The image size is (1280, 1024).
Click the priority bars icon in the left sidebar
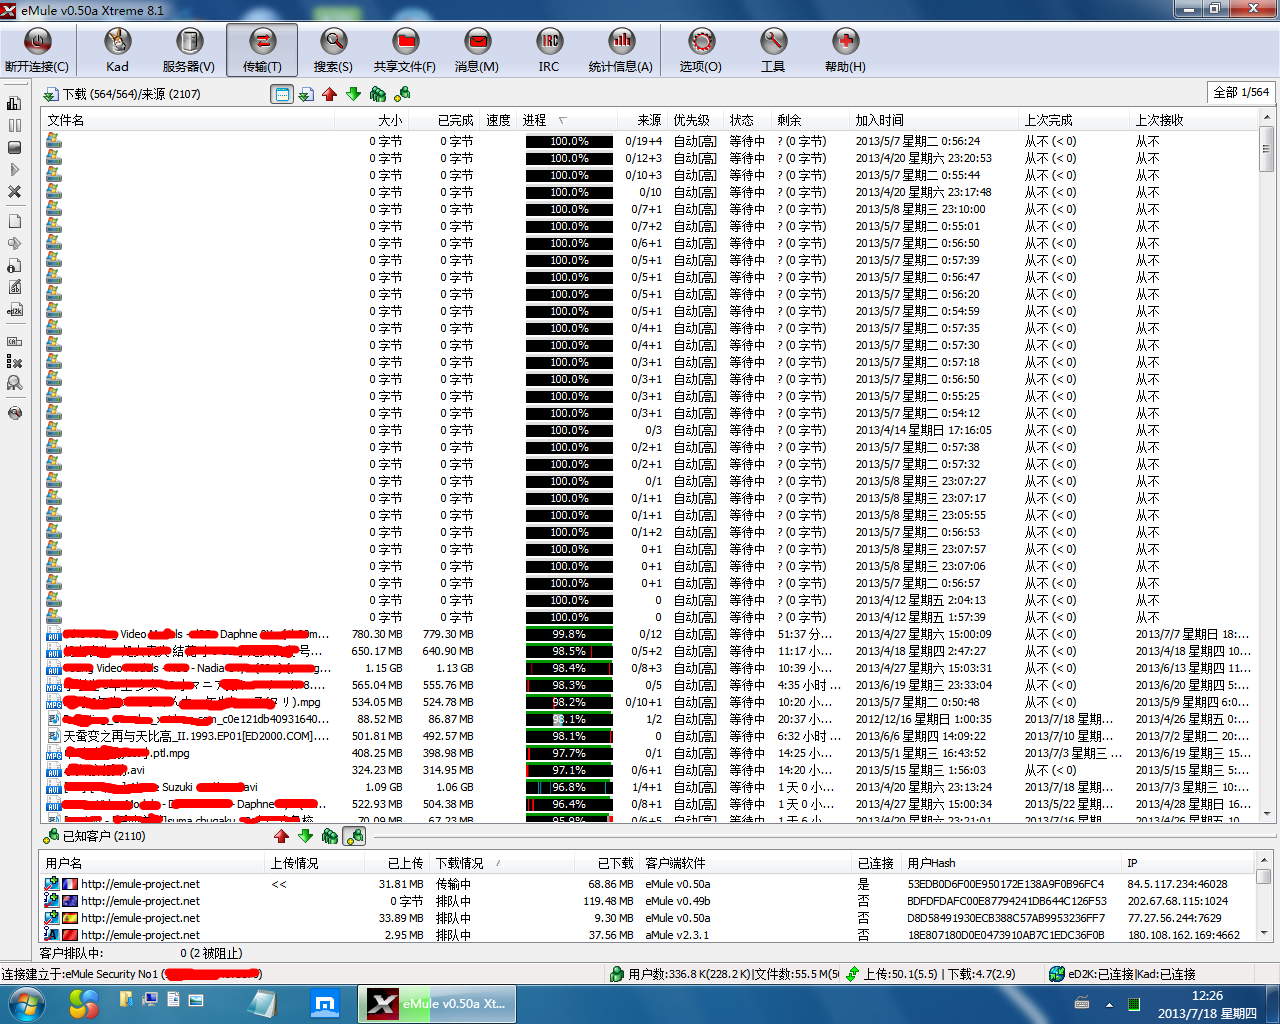point(15,103)
